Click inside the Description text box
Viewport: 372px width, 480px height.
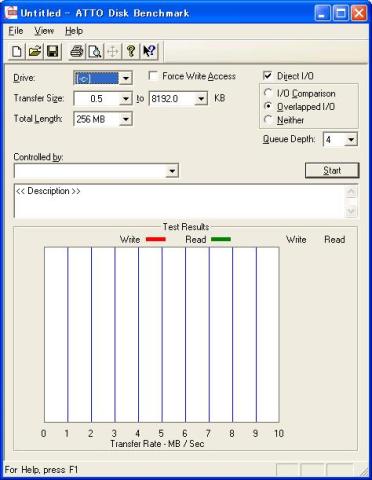tap(179, 201)
